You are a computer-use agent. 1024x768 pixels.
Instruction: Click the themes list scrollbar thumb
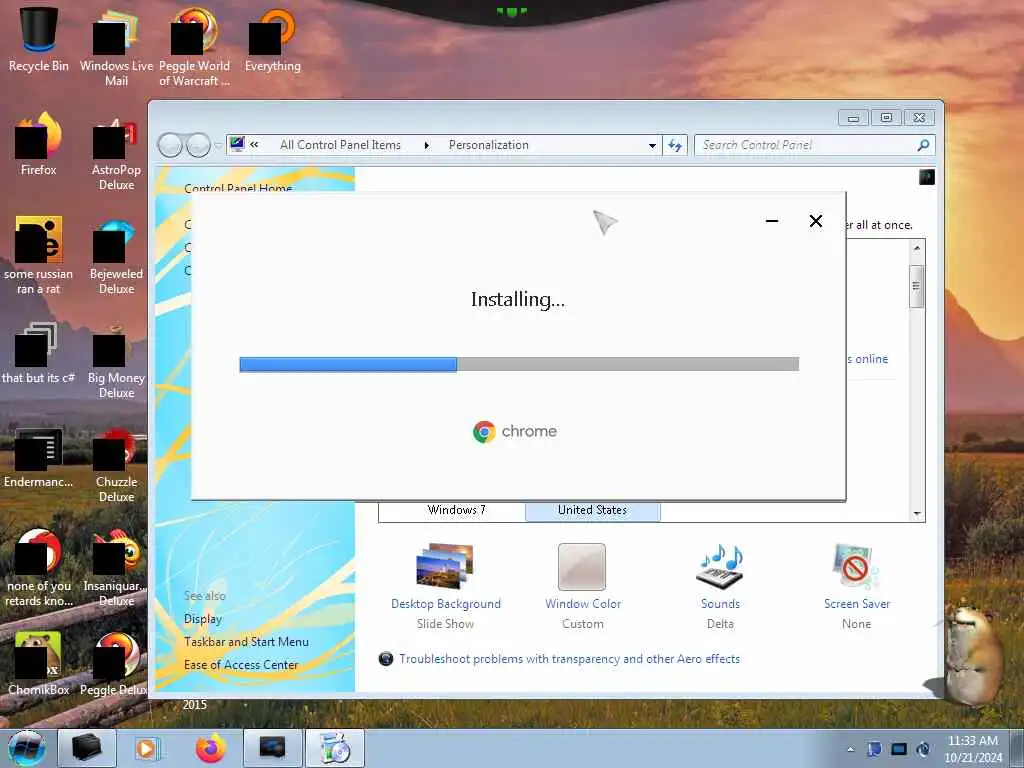tap(917, 287)
